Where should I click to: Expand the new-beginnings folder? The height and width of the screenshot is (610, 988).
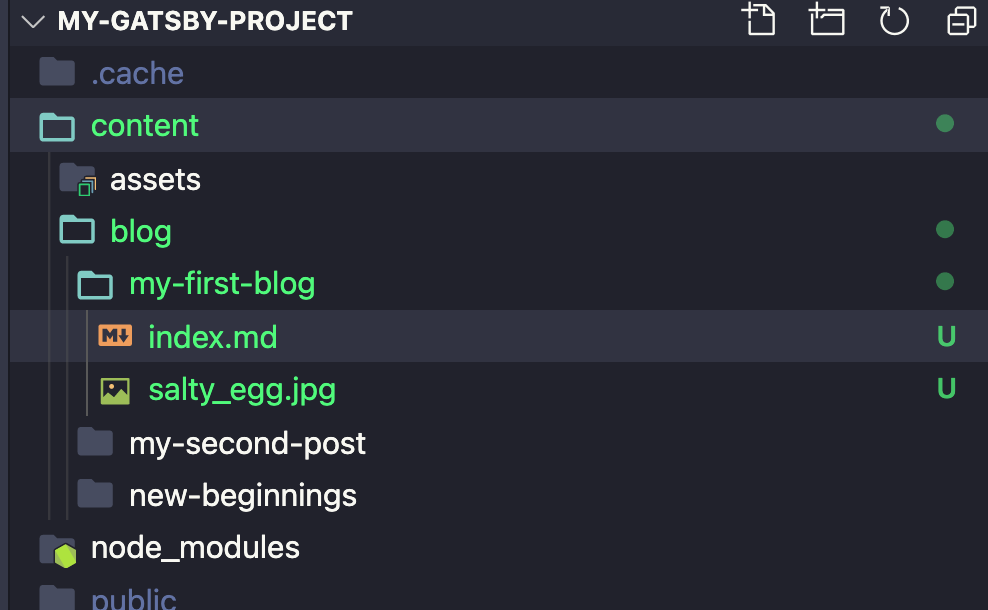click(242, 495)
